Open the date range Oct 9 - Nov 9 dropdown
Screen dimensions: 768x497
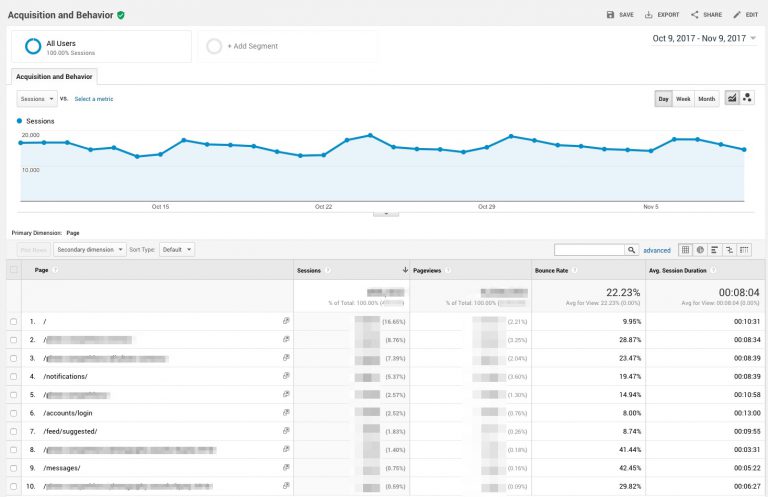[x=704, y=38]
